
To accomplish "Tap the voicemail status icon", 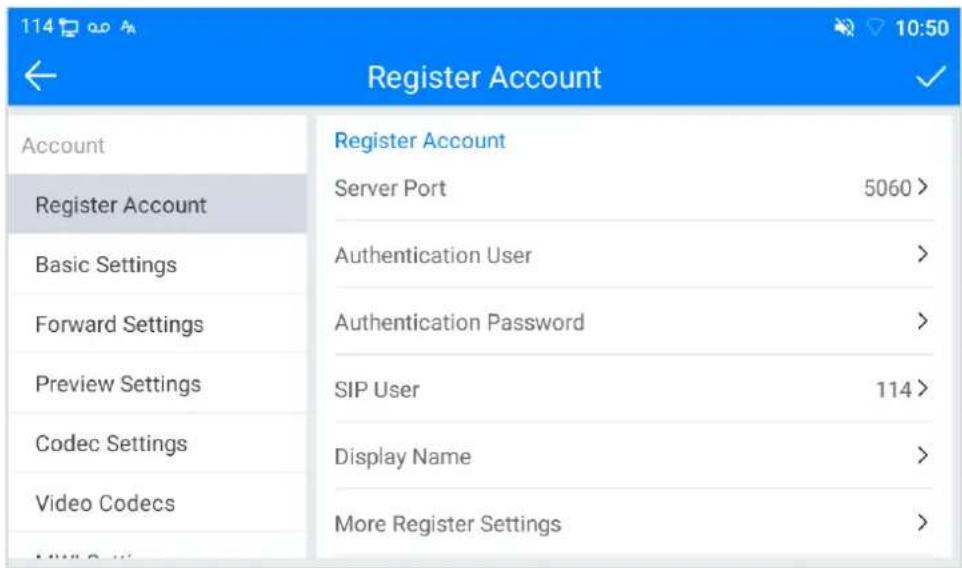I will pyautogui.click(x=99, y=27).
